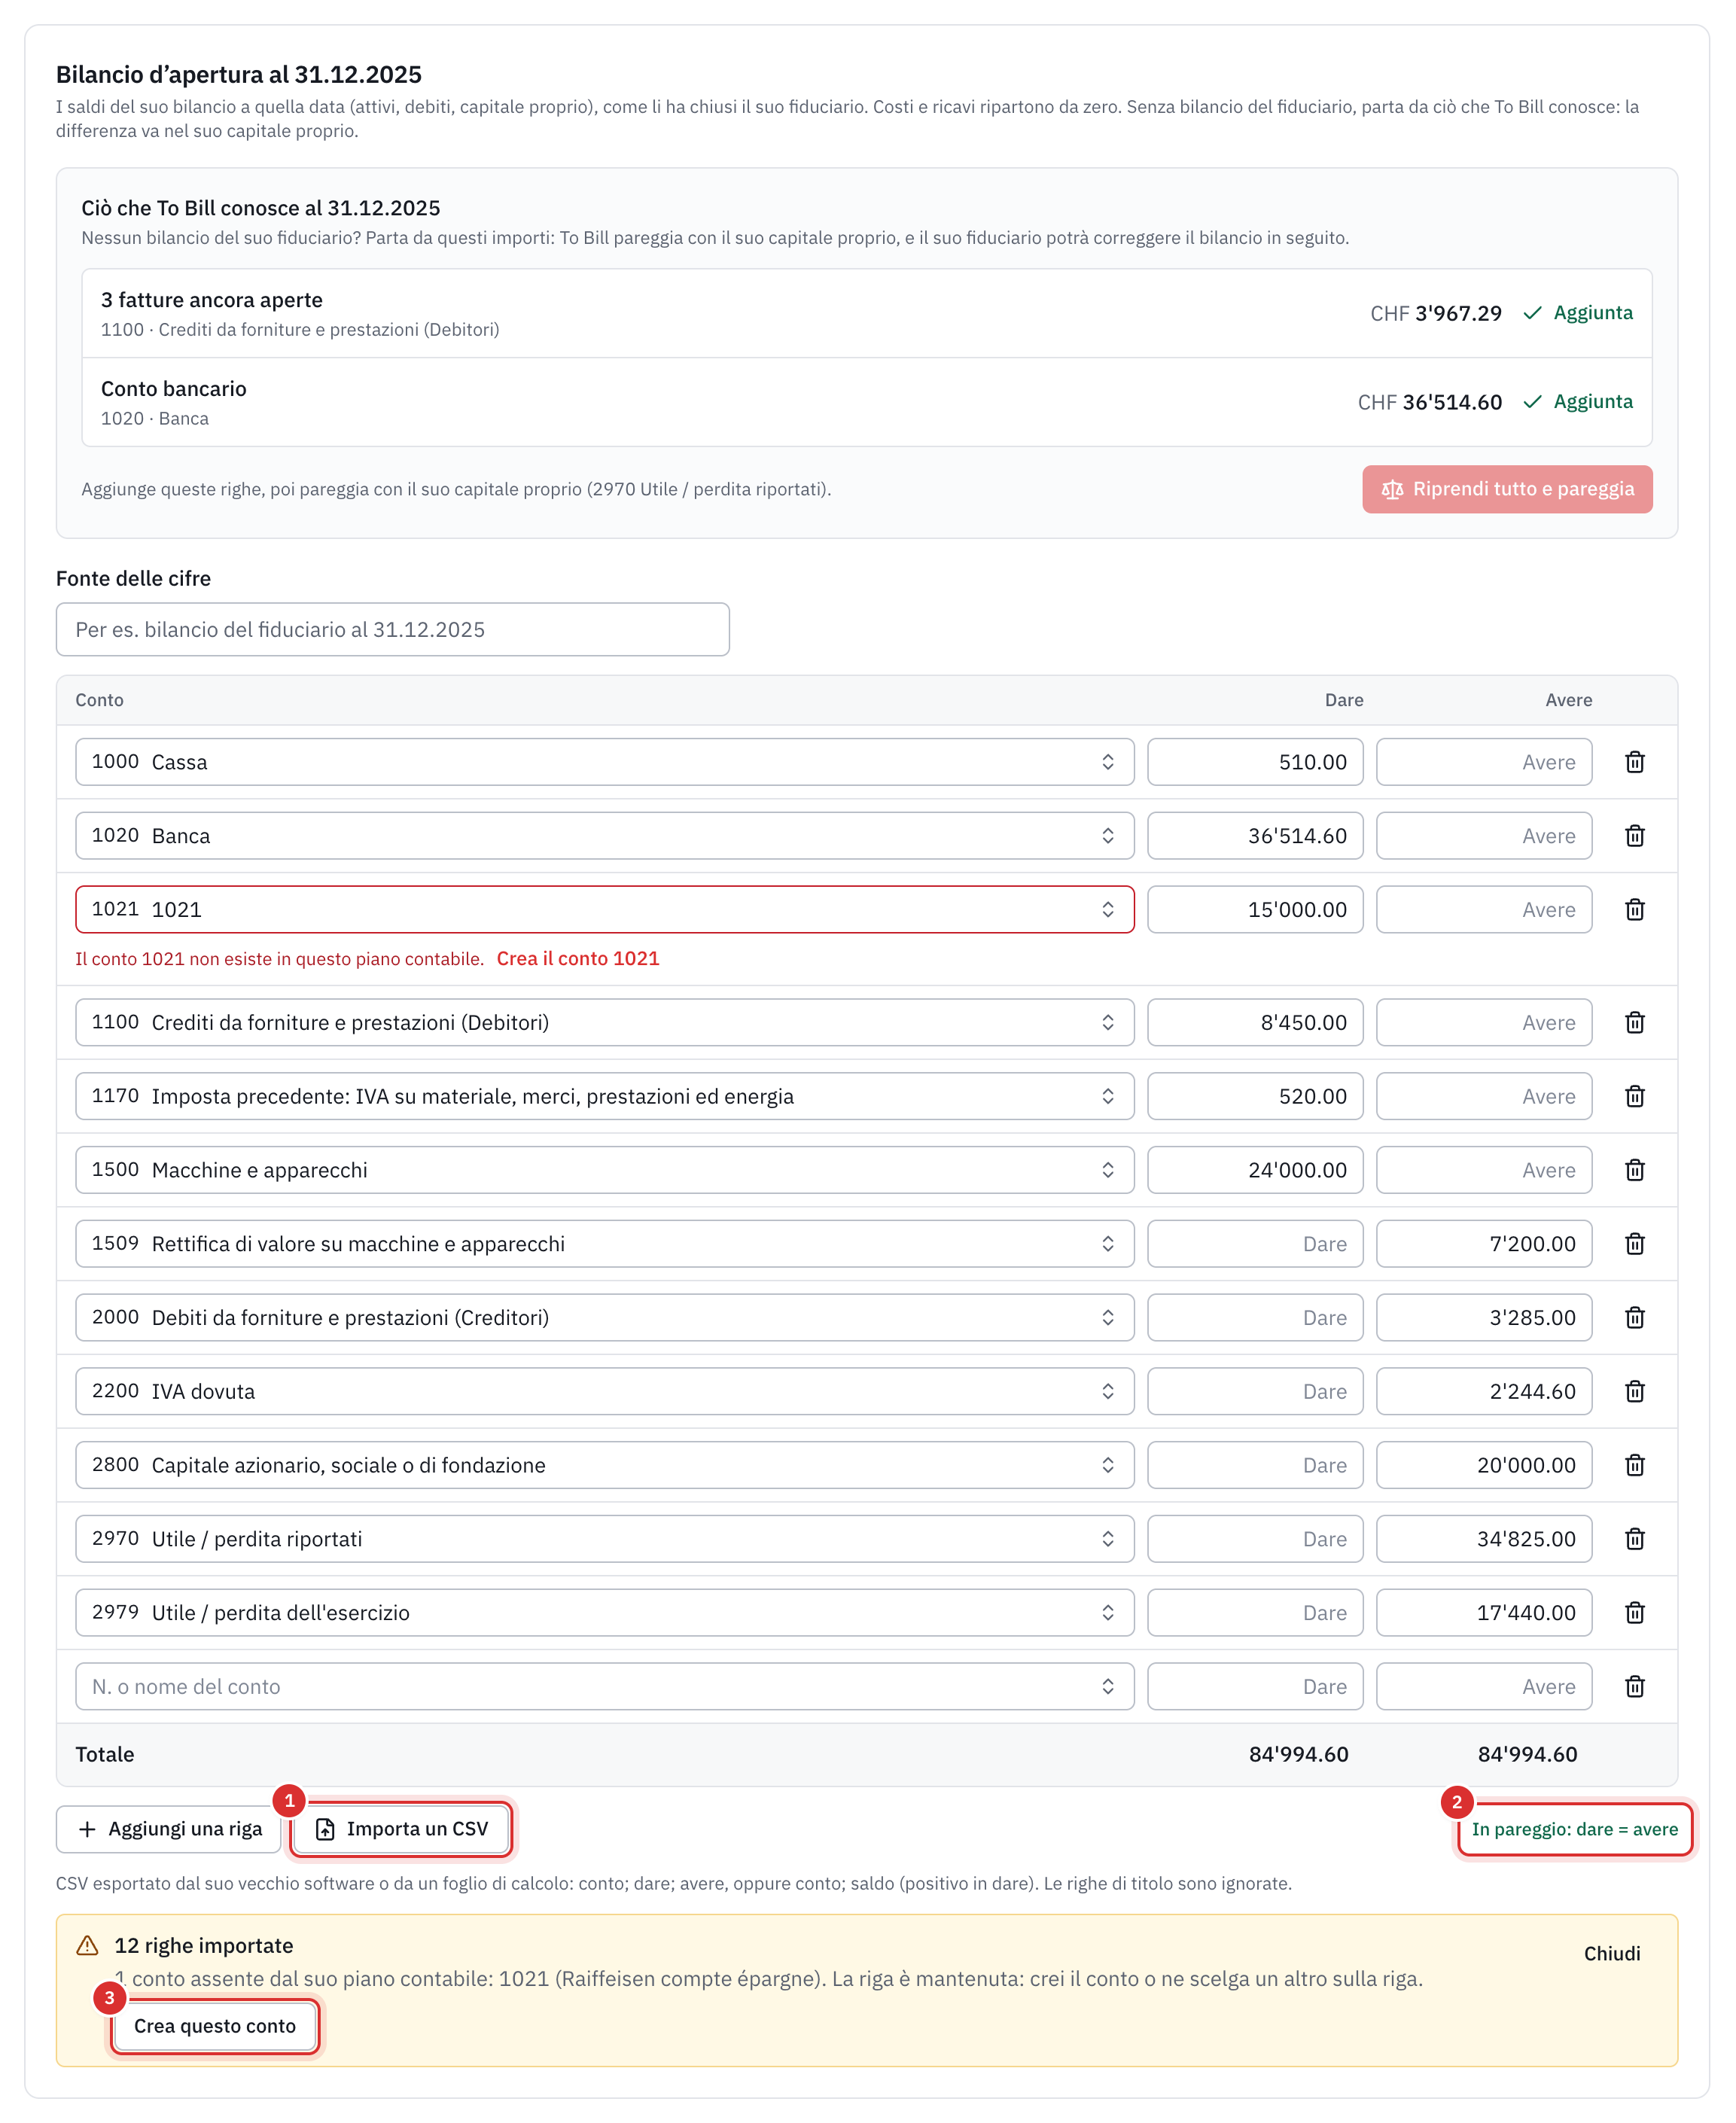Viewport: 1736px width, 2123px height.
Task: Open the 2970 Utile / perdita riportati dropdown
Action: [604, 1539]
